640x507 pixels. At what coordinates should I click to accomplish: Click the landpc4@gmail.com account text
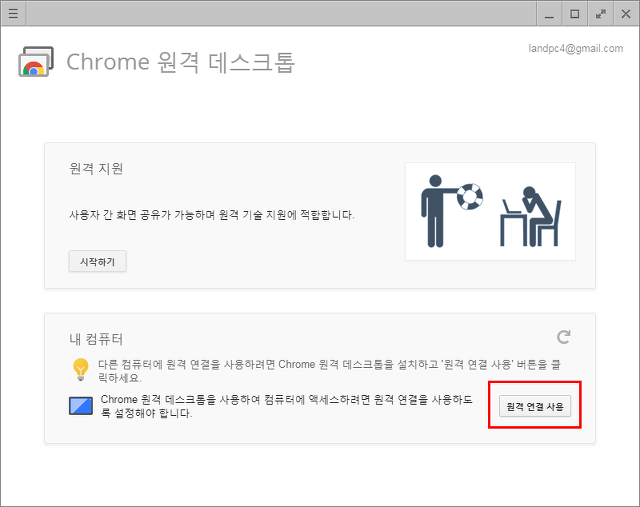coord(576,49)
